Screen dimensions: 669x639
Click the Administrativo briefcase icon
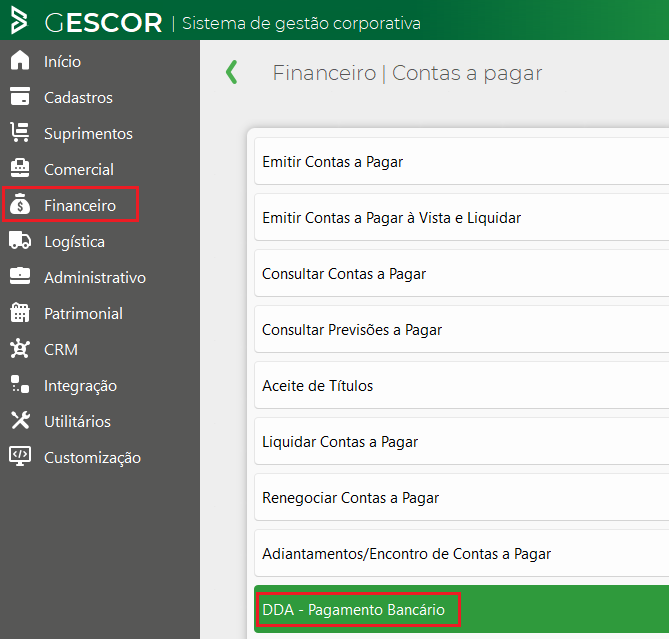coord(20,277)
